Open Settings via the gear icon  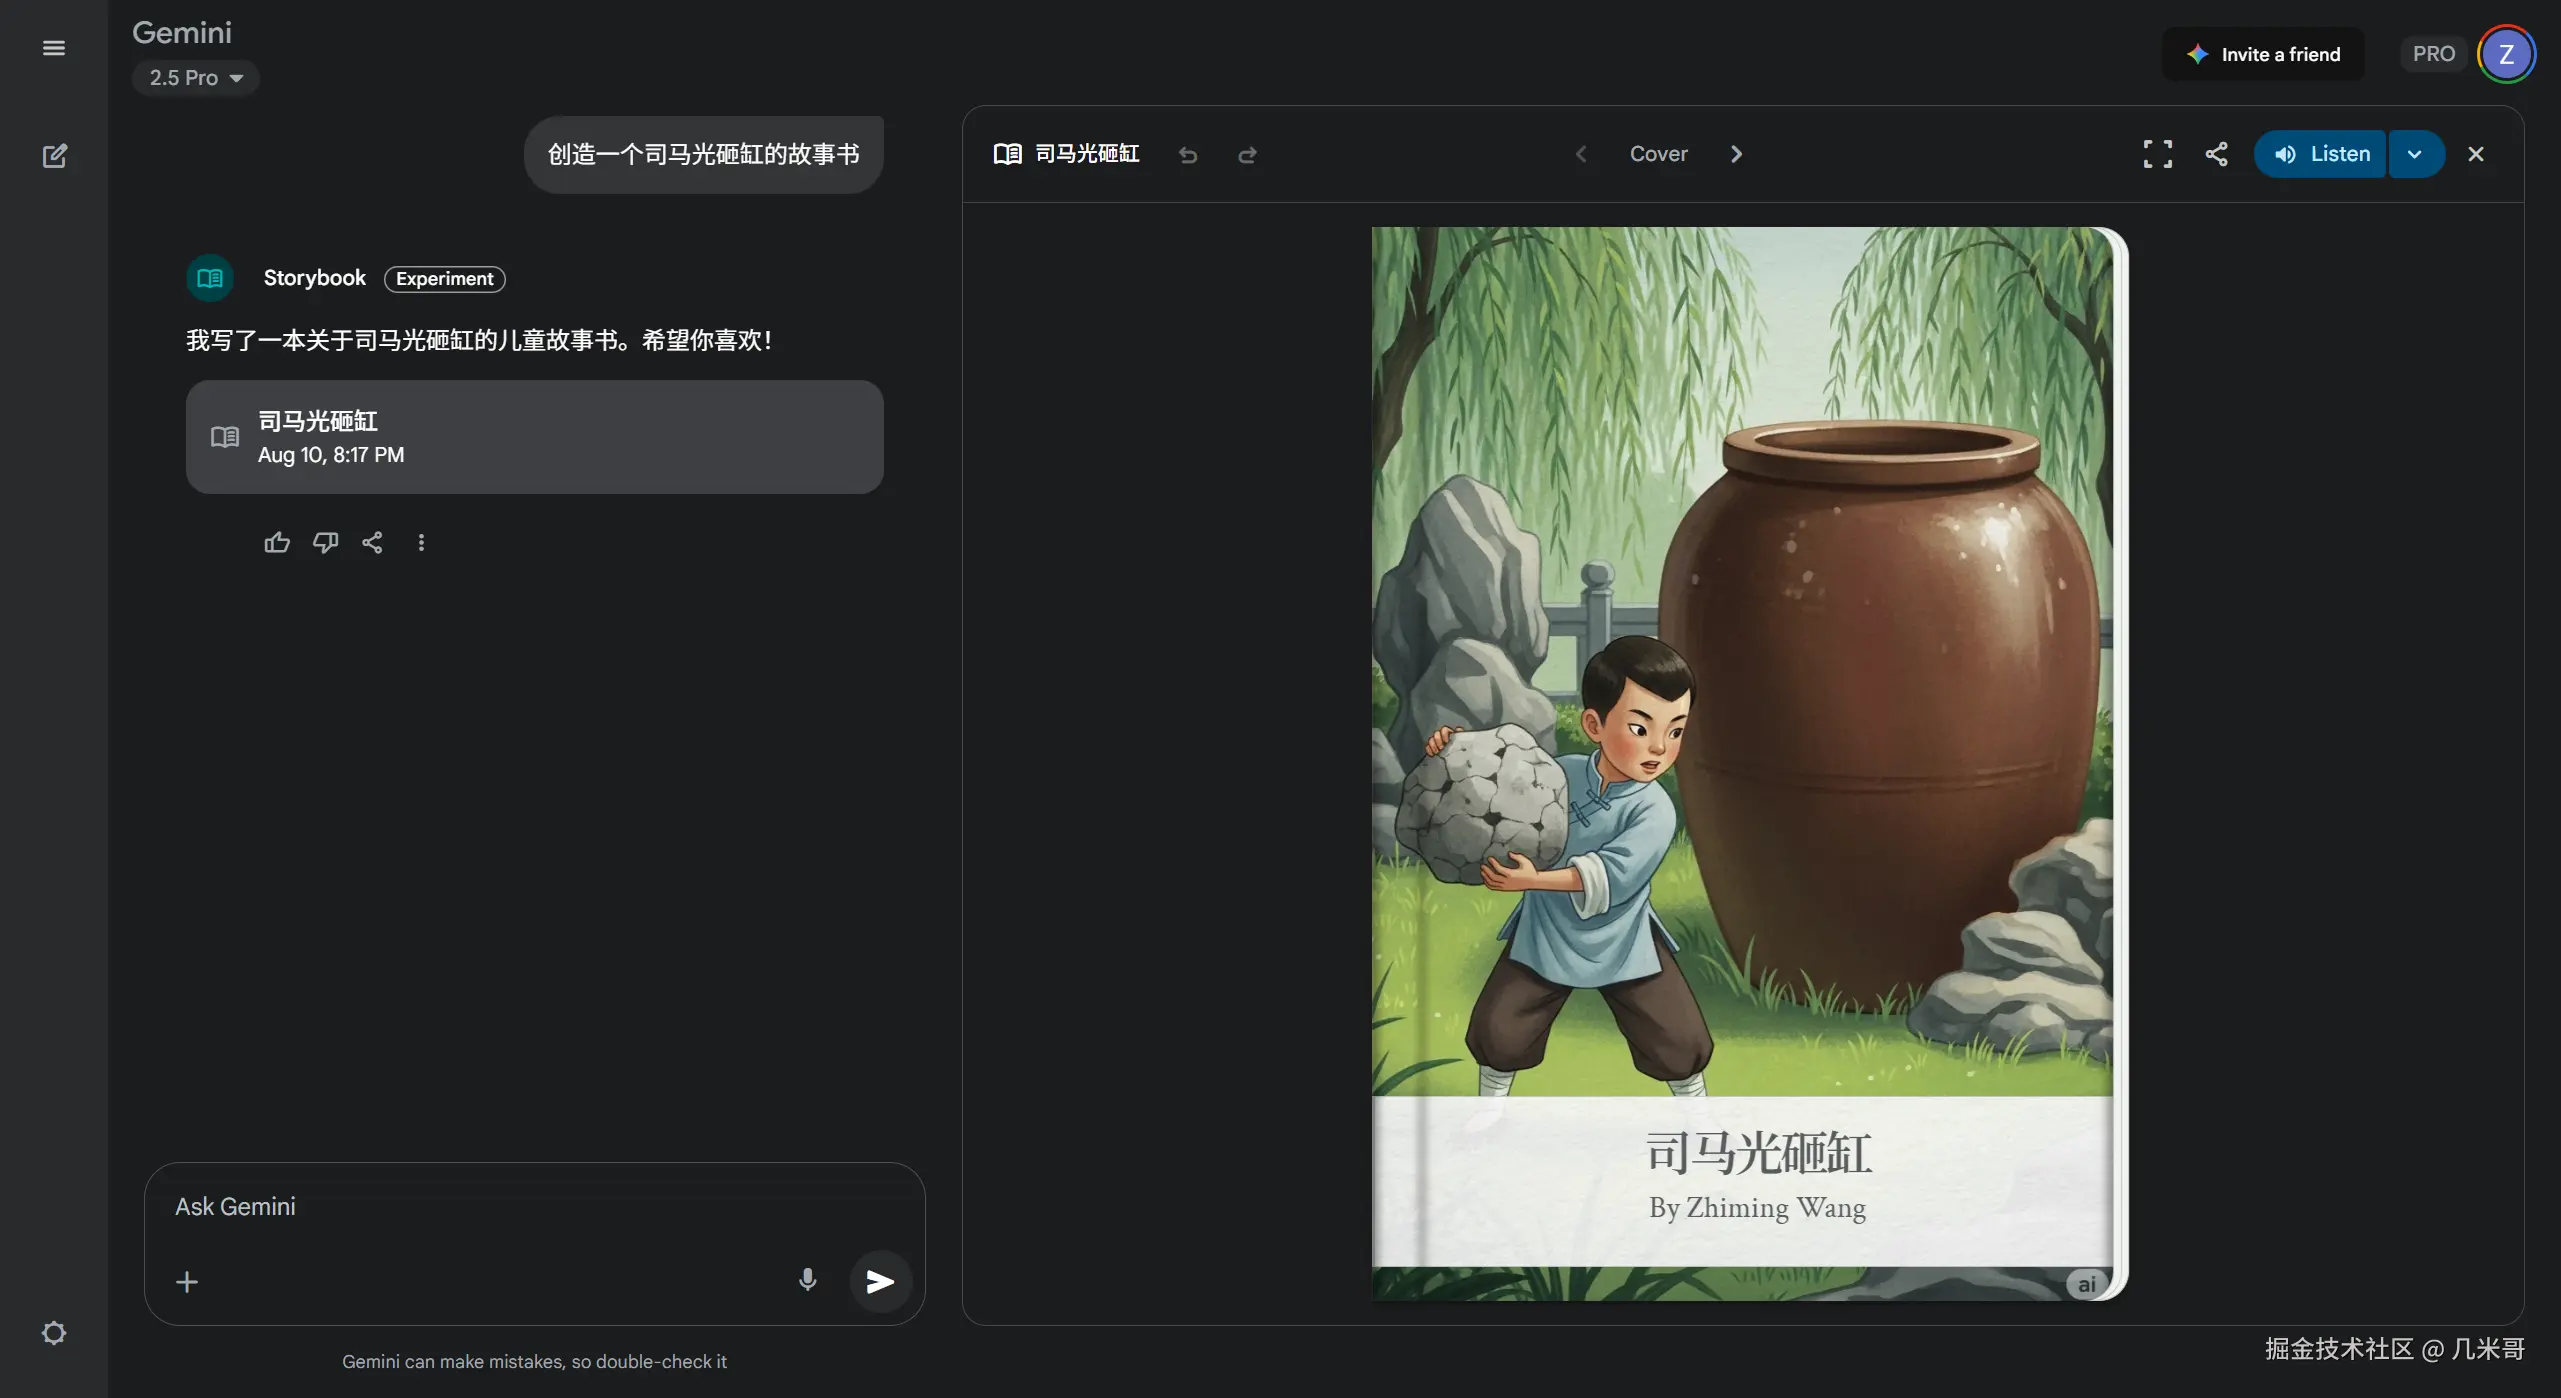tap(55, 1332)
